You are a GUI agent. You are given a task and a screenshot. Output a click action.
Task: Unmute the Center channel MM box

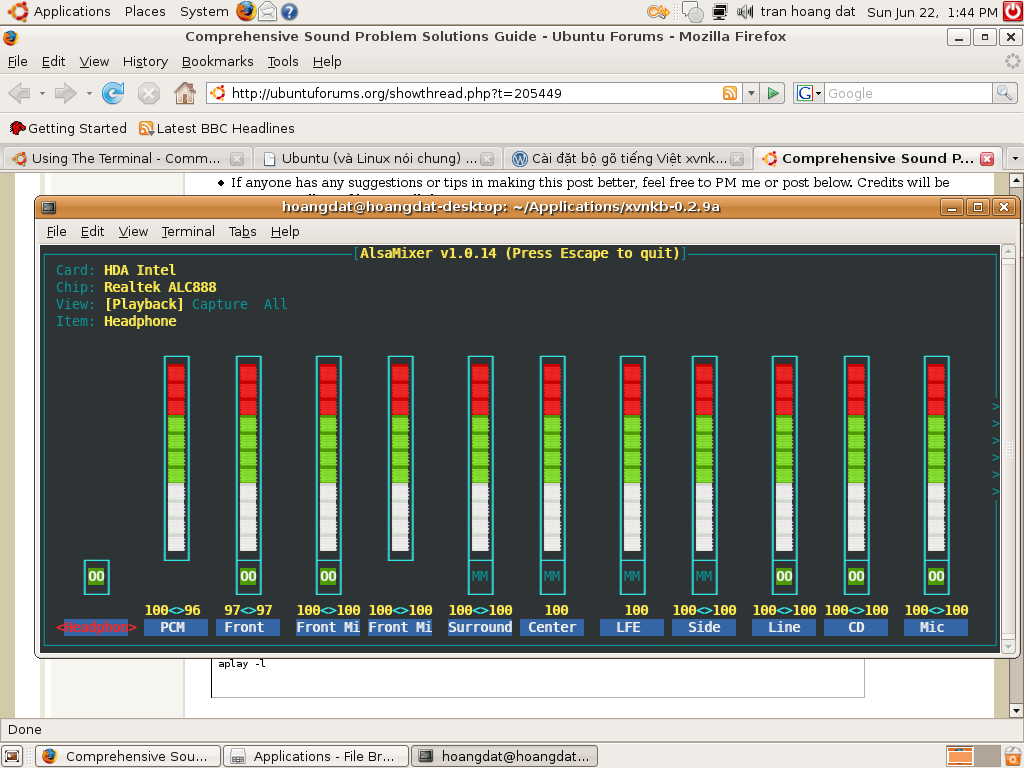point(552,577)
